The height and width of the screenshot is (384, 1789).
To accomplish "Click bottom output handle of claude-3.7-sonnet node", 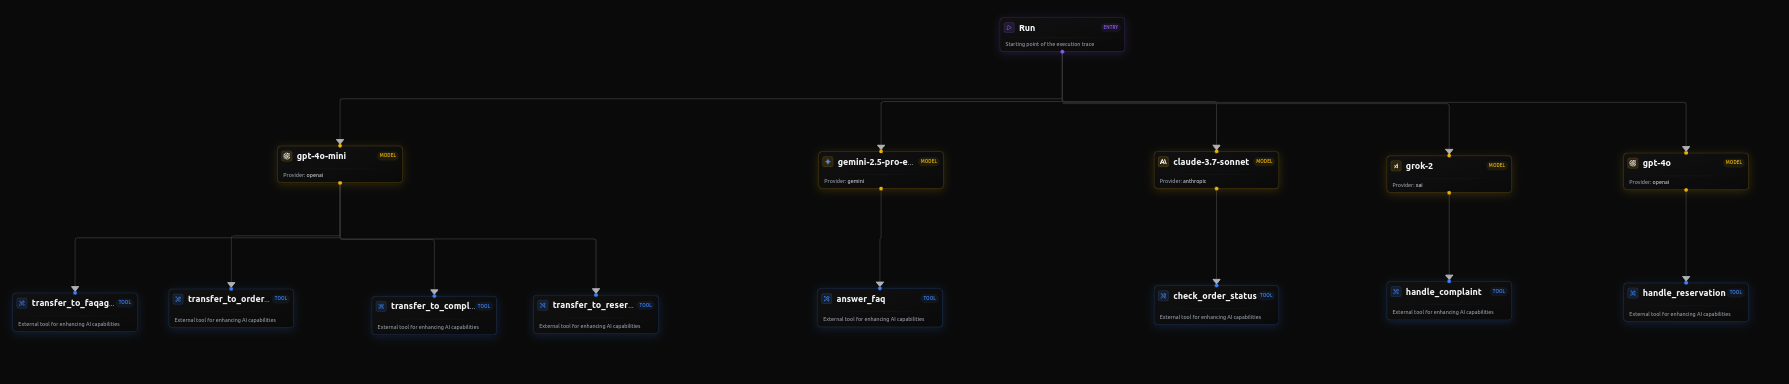I will (x=1216, y=189).
